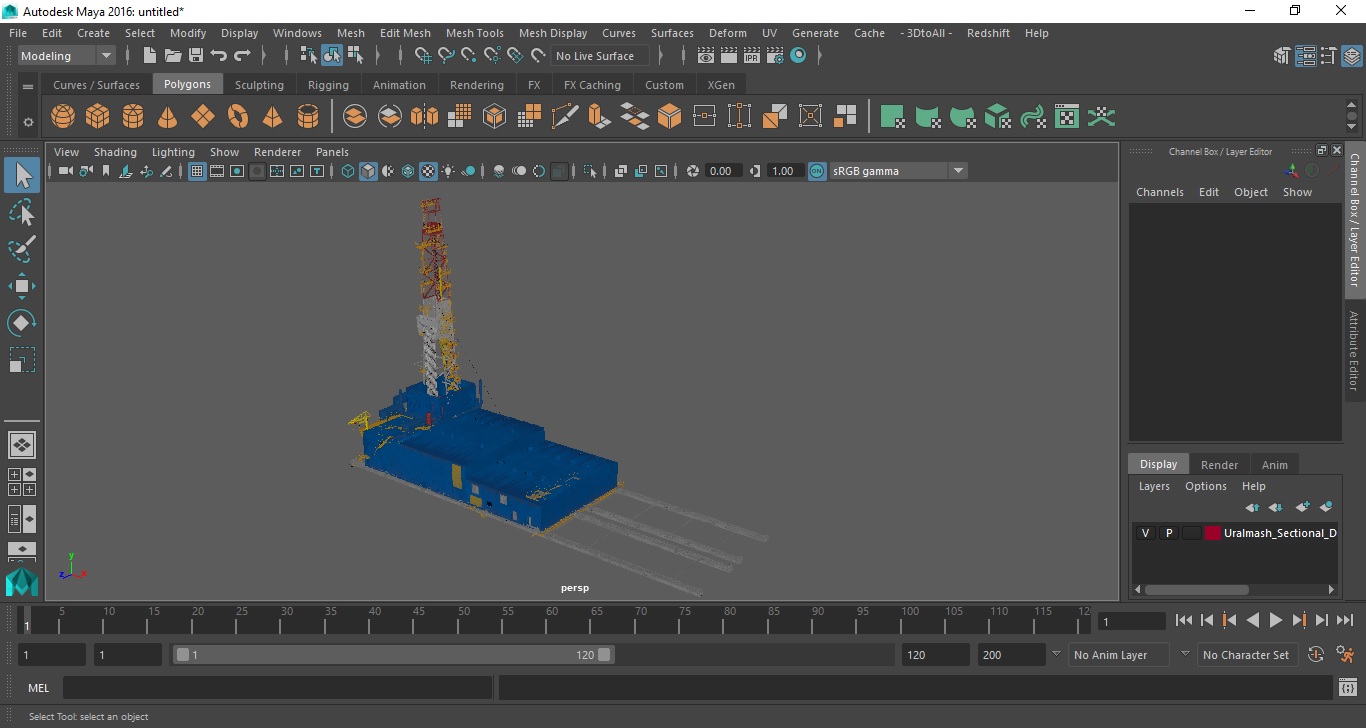
Task: Toggle auto keyframe button
Action: tap(1316, 655)
